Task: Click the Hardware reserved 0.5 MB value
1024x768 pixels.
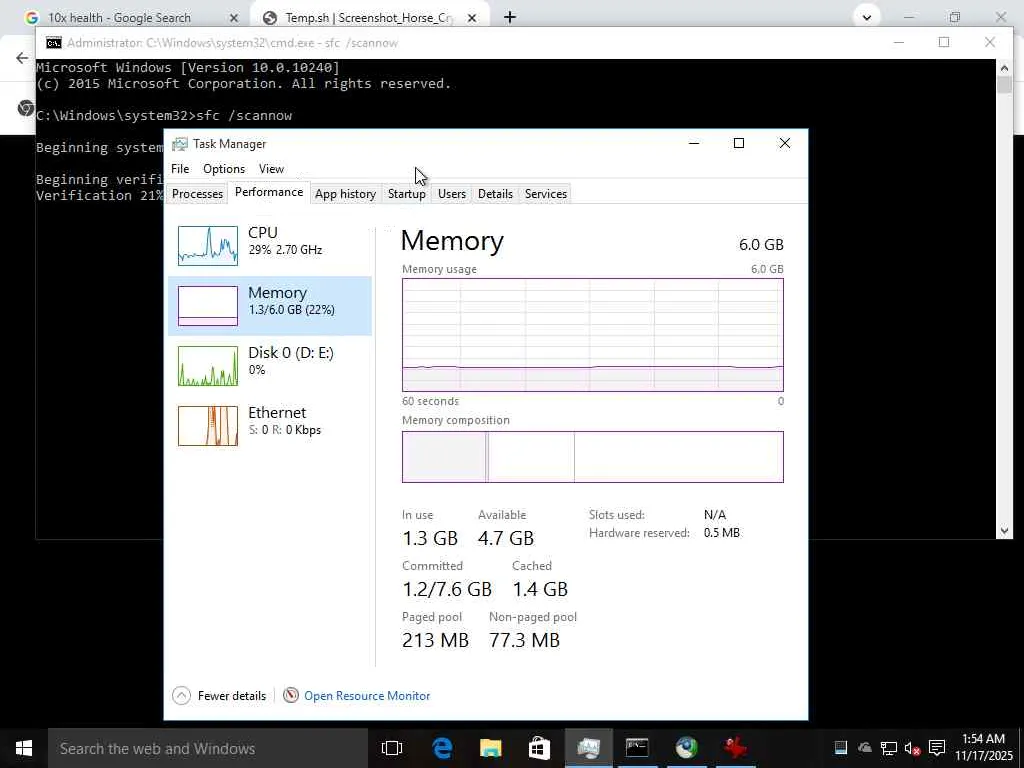Action: pyautogui.click(x=722, y=533)
